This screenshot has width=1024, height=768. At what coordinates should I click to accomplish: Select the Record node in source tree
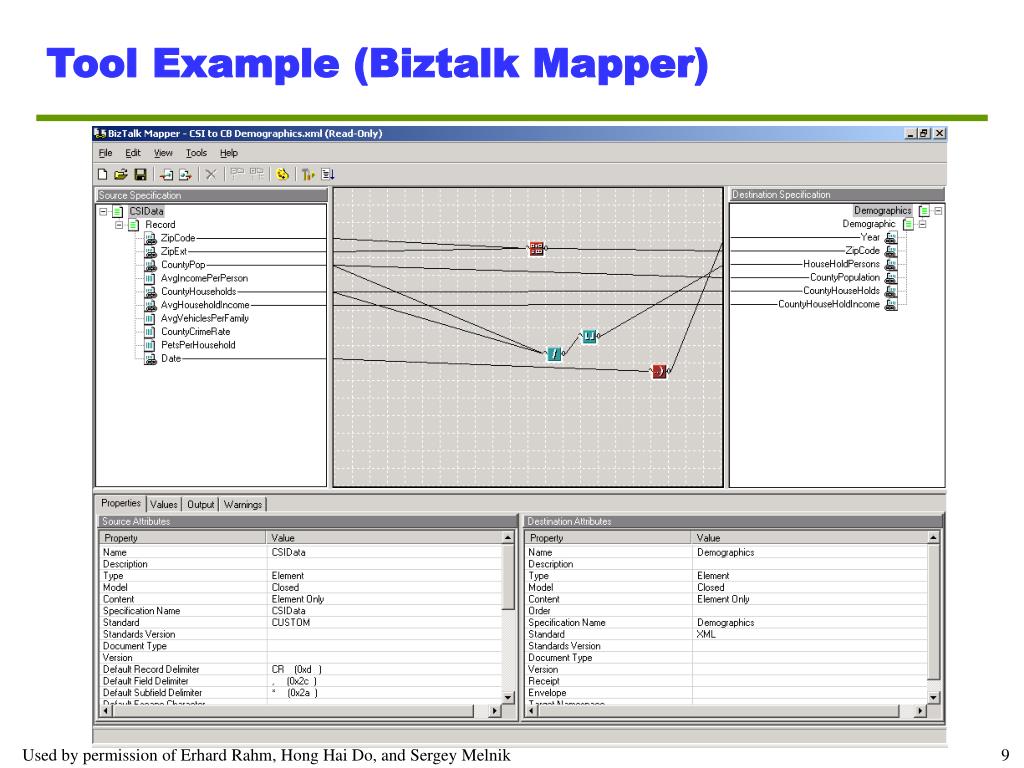click(x=160, y=225)
